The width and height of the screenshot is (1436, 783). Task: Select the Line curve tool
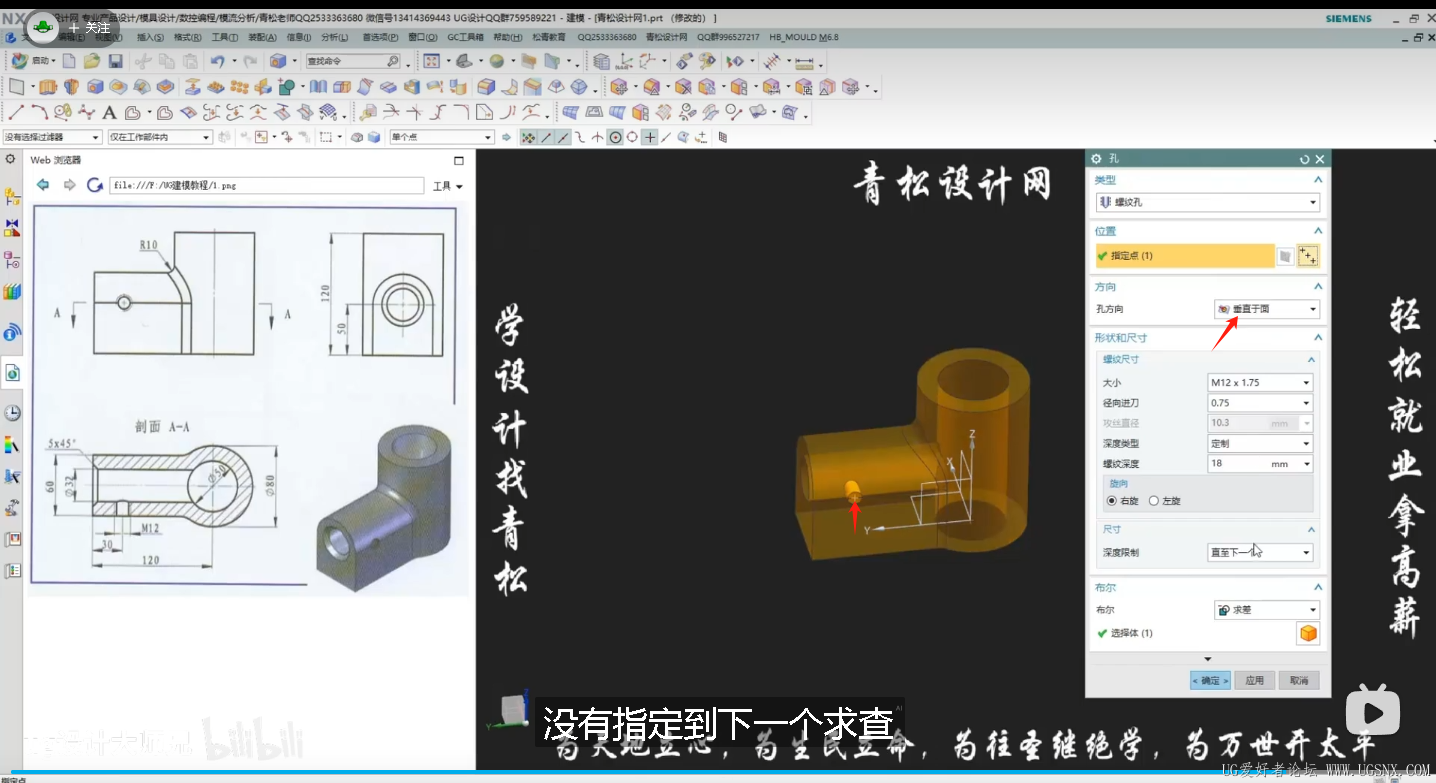(16, 112)
